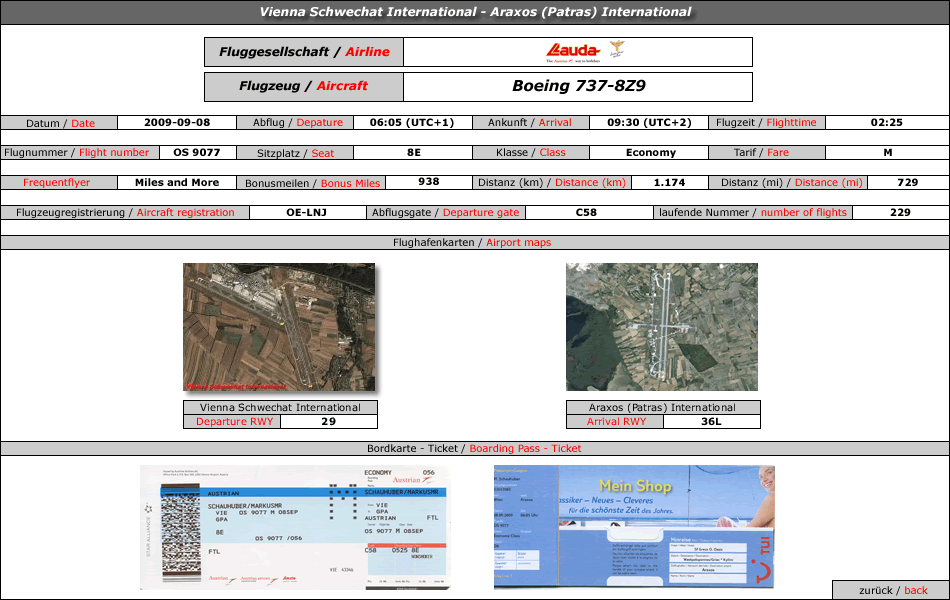Click departure gate value C58
This screenshot has height=600, width=950.
point(586,213)
